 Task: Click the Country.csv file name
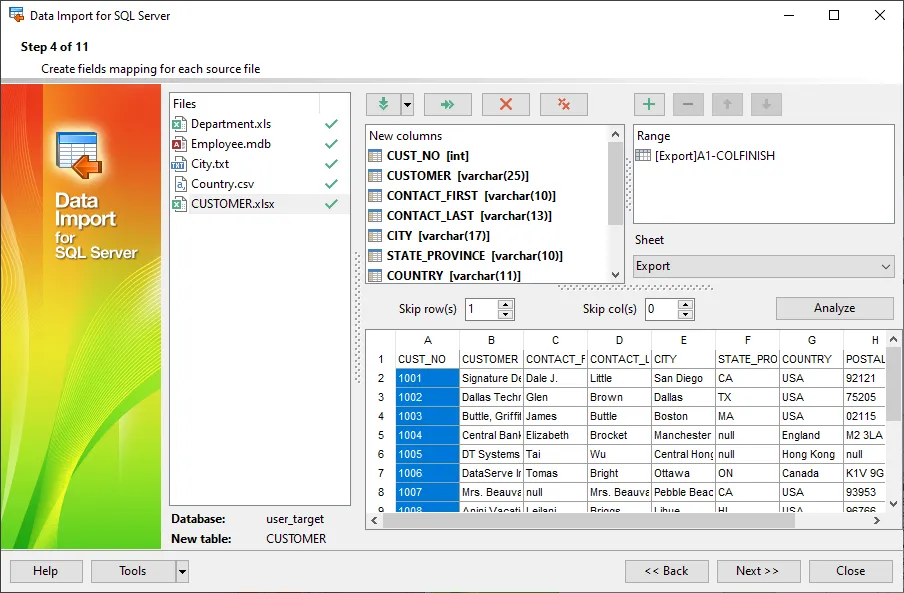[x=223, y=184]
